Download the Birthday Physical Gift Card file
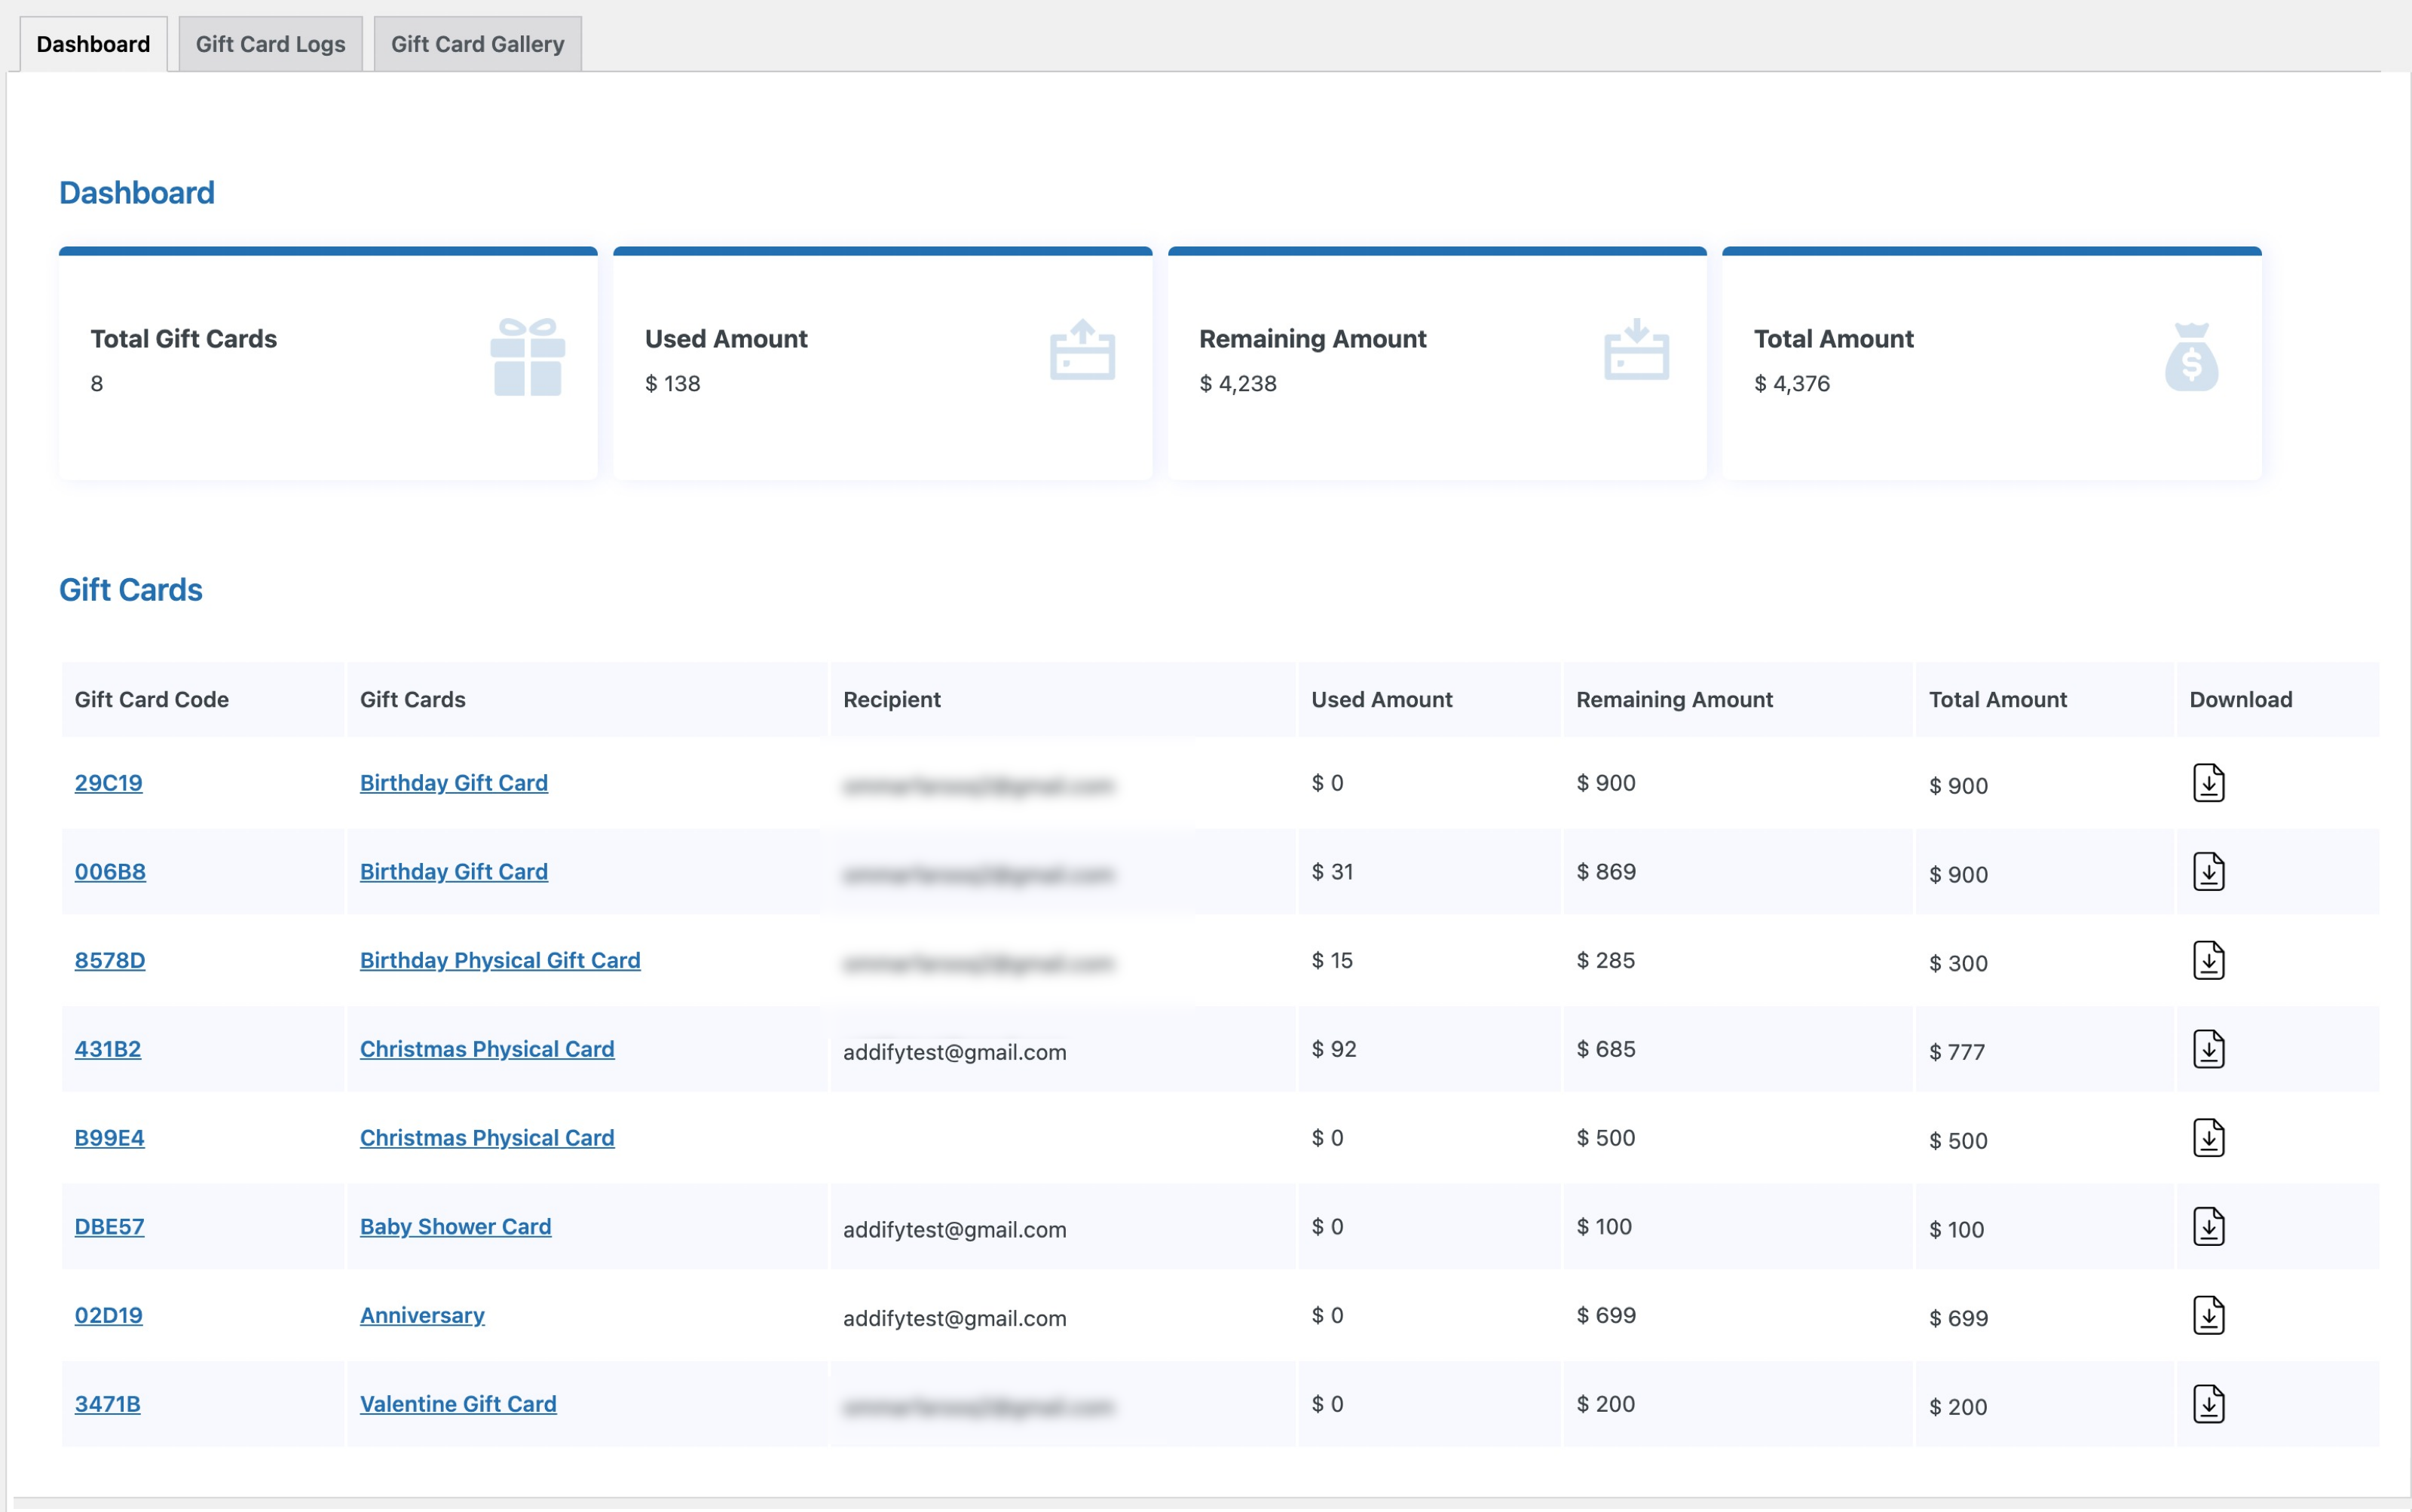 (2208, 960)
